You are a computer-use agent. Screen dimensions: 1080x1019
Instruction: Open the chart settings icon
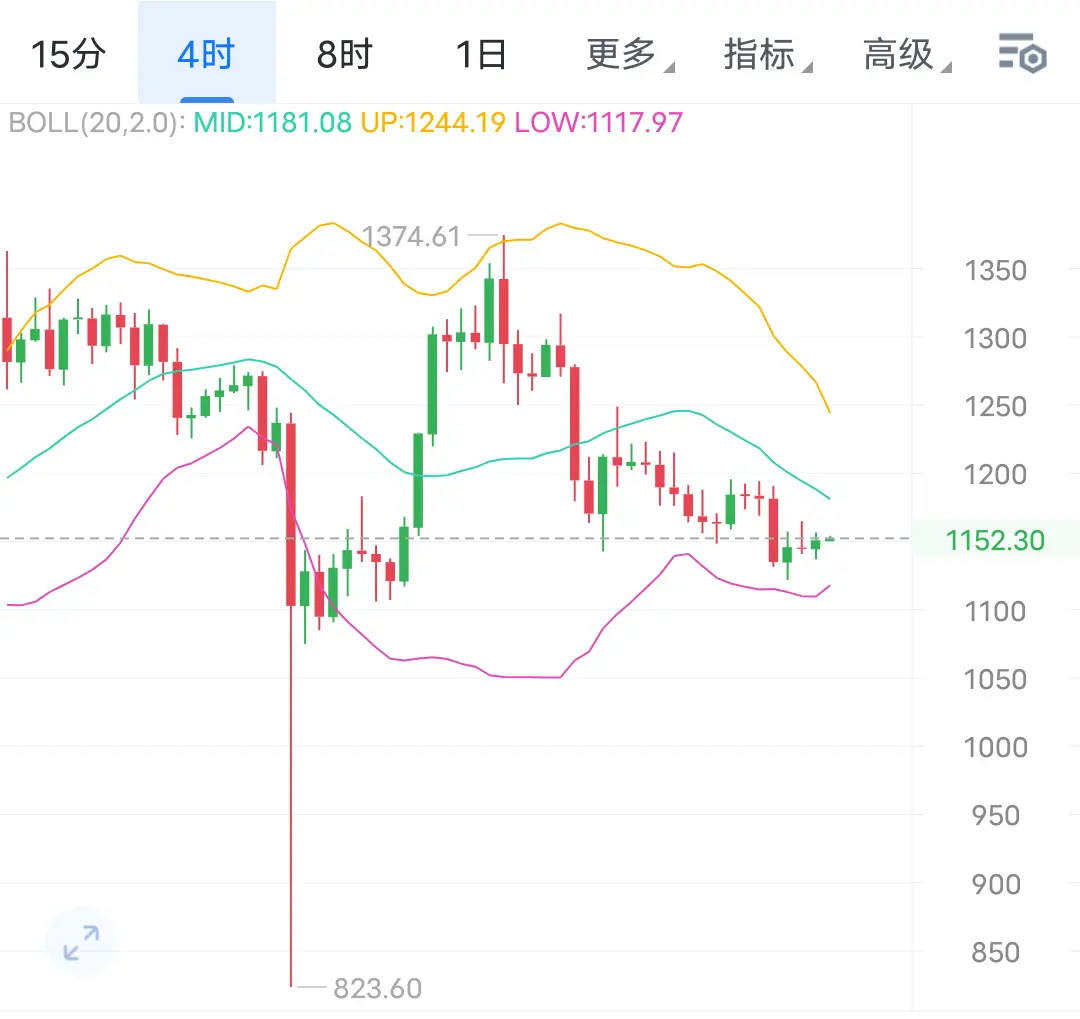(1021, 53)
